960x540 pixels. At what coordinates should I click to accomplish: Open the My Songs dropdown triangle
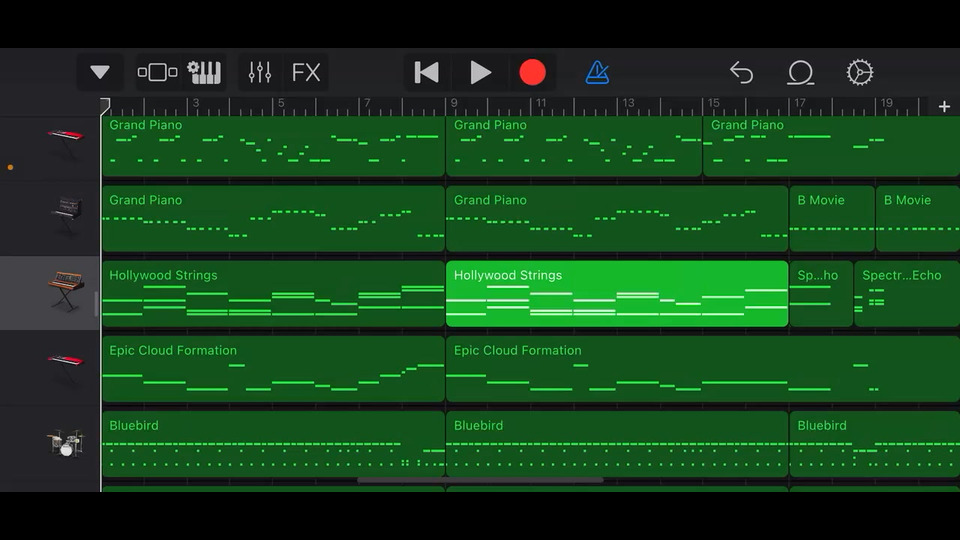coord(100,72)
